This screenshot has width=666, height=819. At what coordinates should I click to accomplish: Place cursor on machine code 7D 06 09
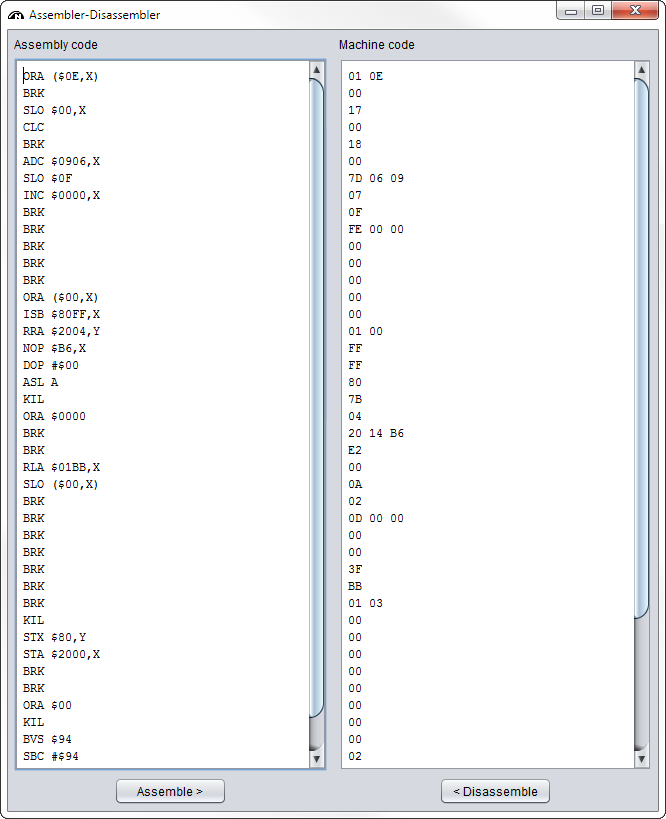tap(375, 178)
